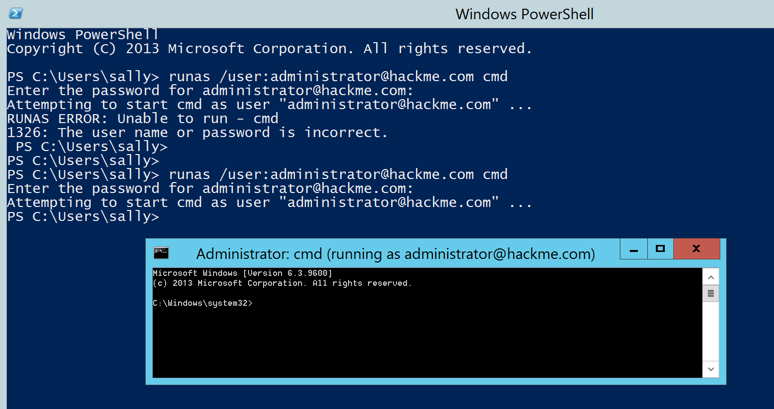Click the PowerShell icon in the title bar
Viewport: 774px width, 409px height.
coord(15,13)
